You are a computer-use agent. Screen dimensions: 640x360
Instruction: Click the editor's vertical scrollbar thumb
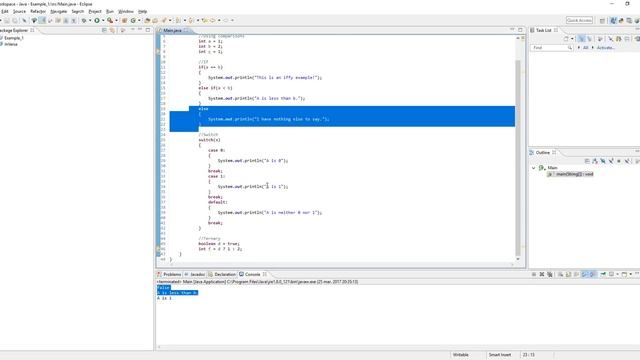point(518,157)
